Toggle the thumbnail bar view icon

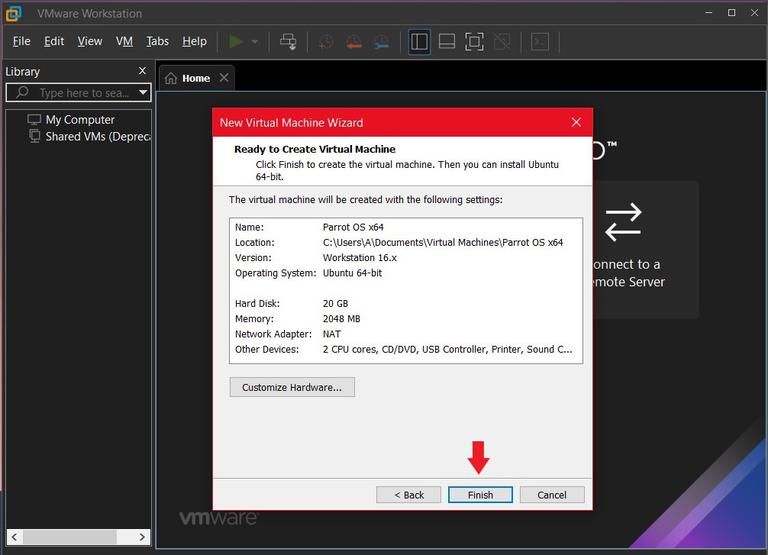(x=447, y=42)
